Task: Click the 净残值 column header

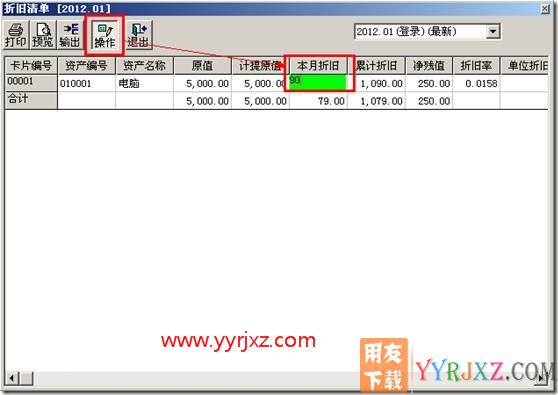Action: coord(429,65)
